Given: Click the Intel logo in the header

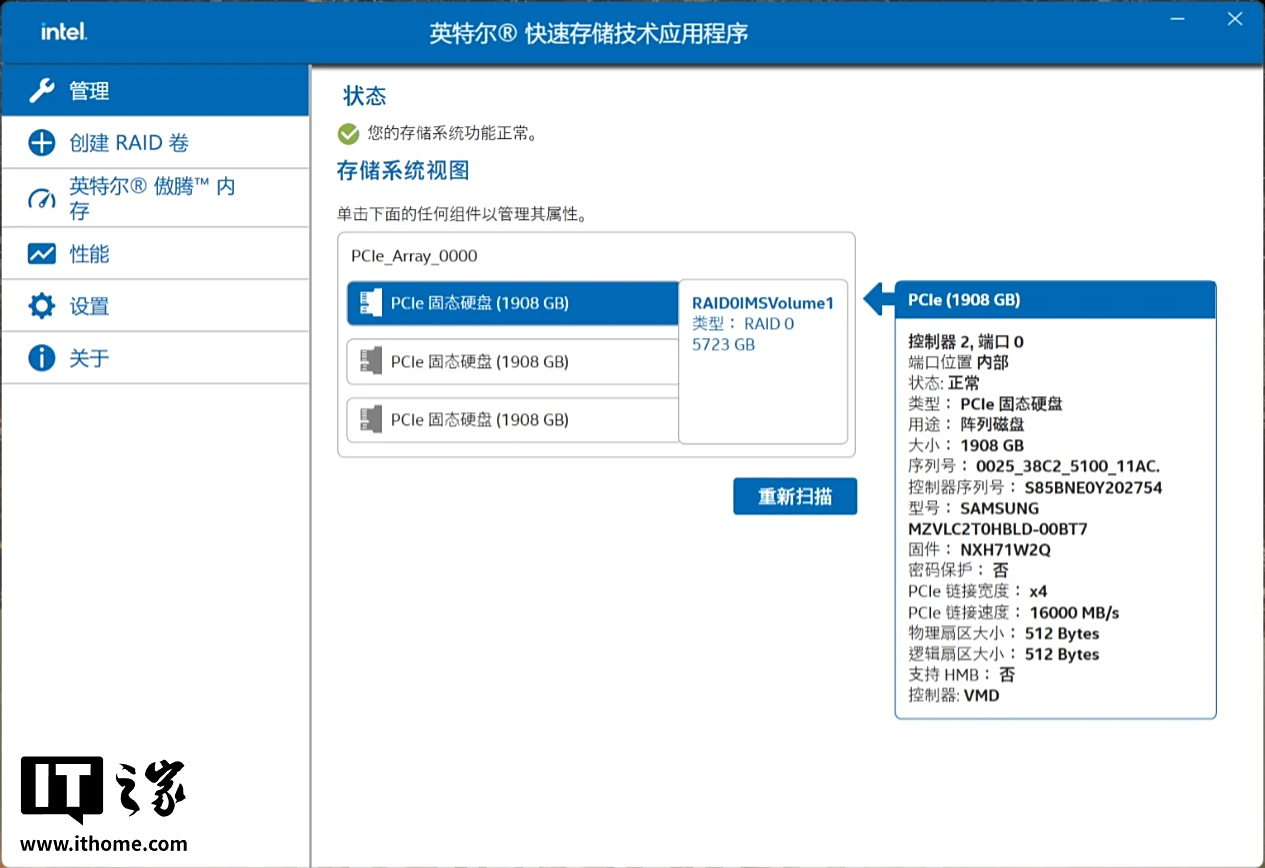Looking at the screenshot, I should [x=64, y=32].
